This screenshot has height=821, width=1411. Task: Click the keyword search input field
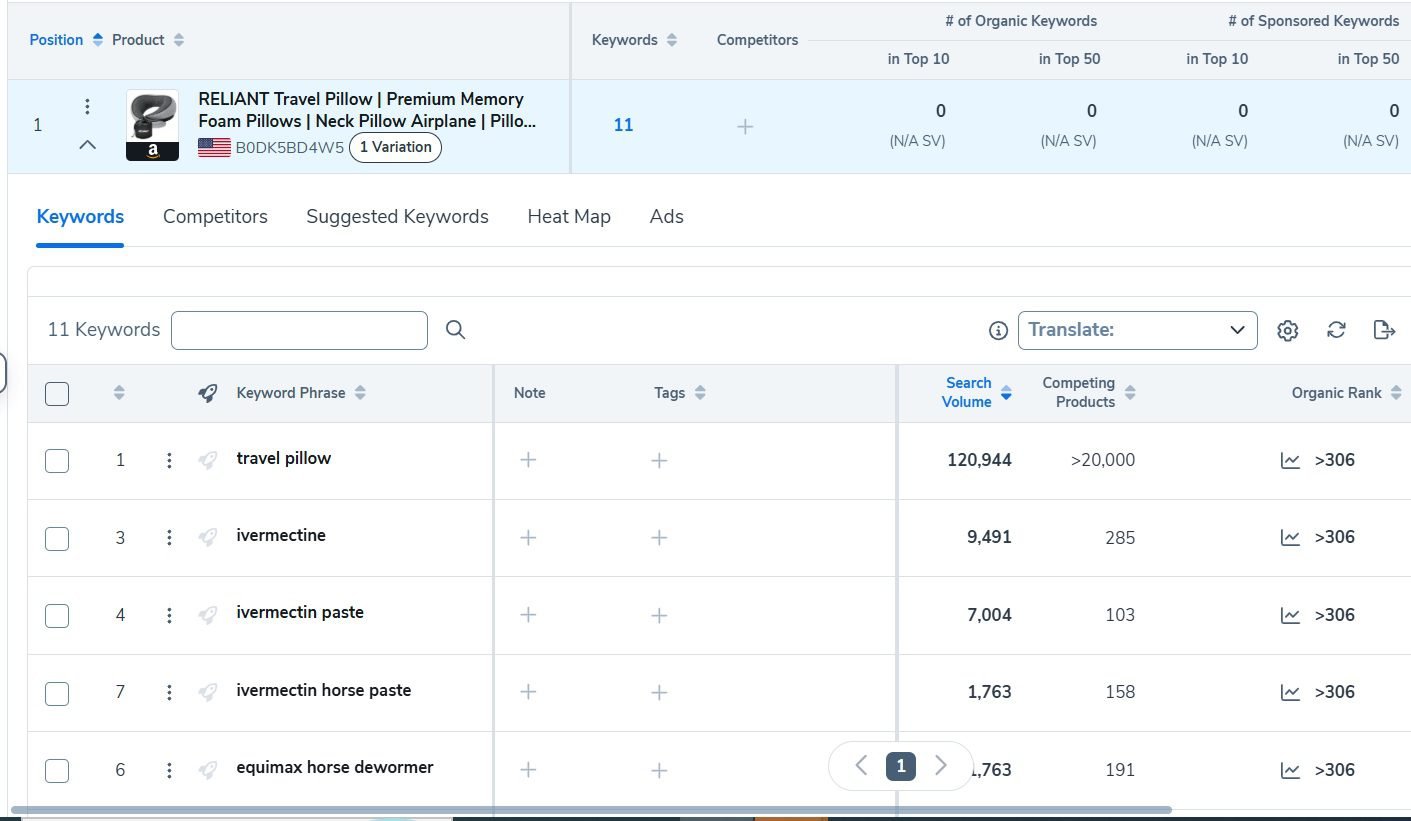(299, 330)
